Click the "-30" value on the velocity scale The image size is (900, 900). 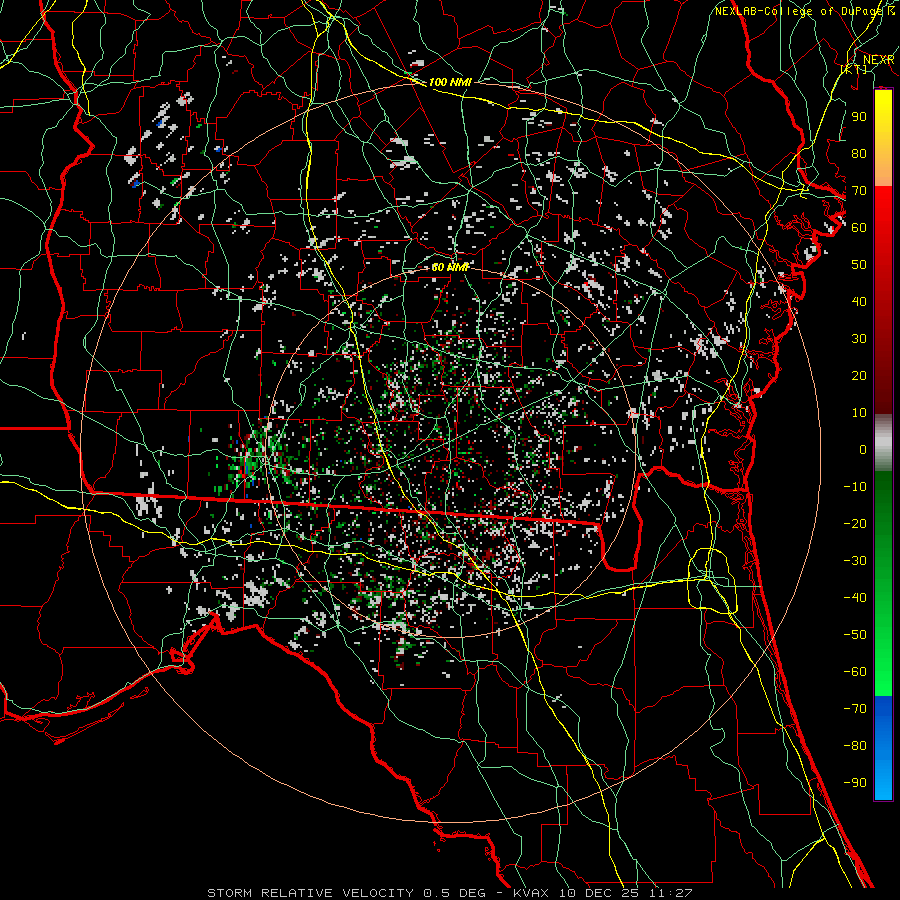pos(855,561)
